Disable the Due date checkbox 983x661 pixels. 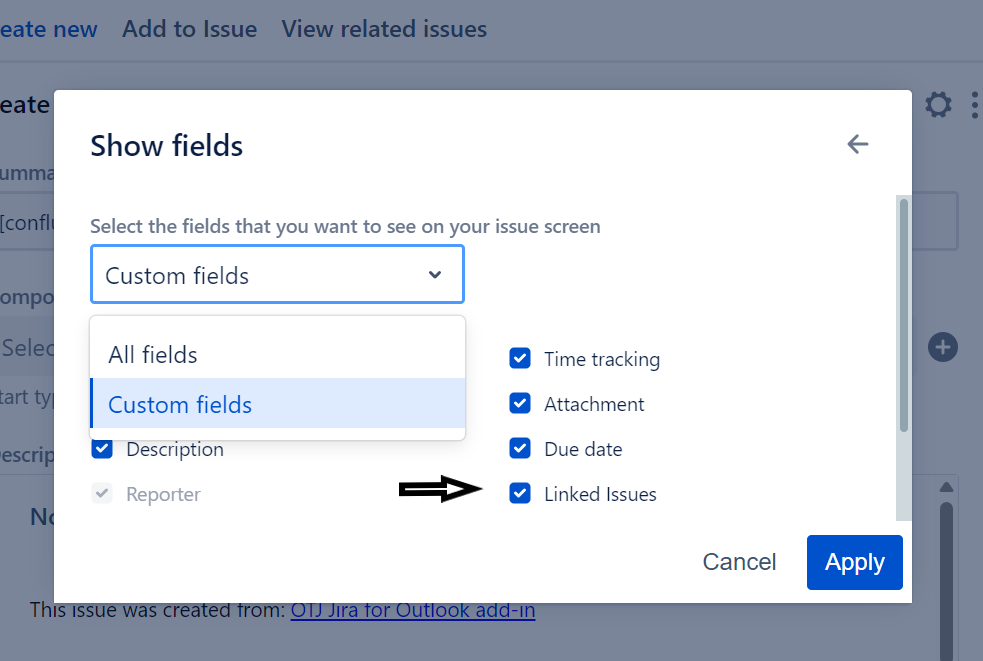(520, 449)
